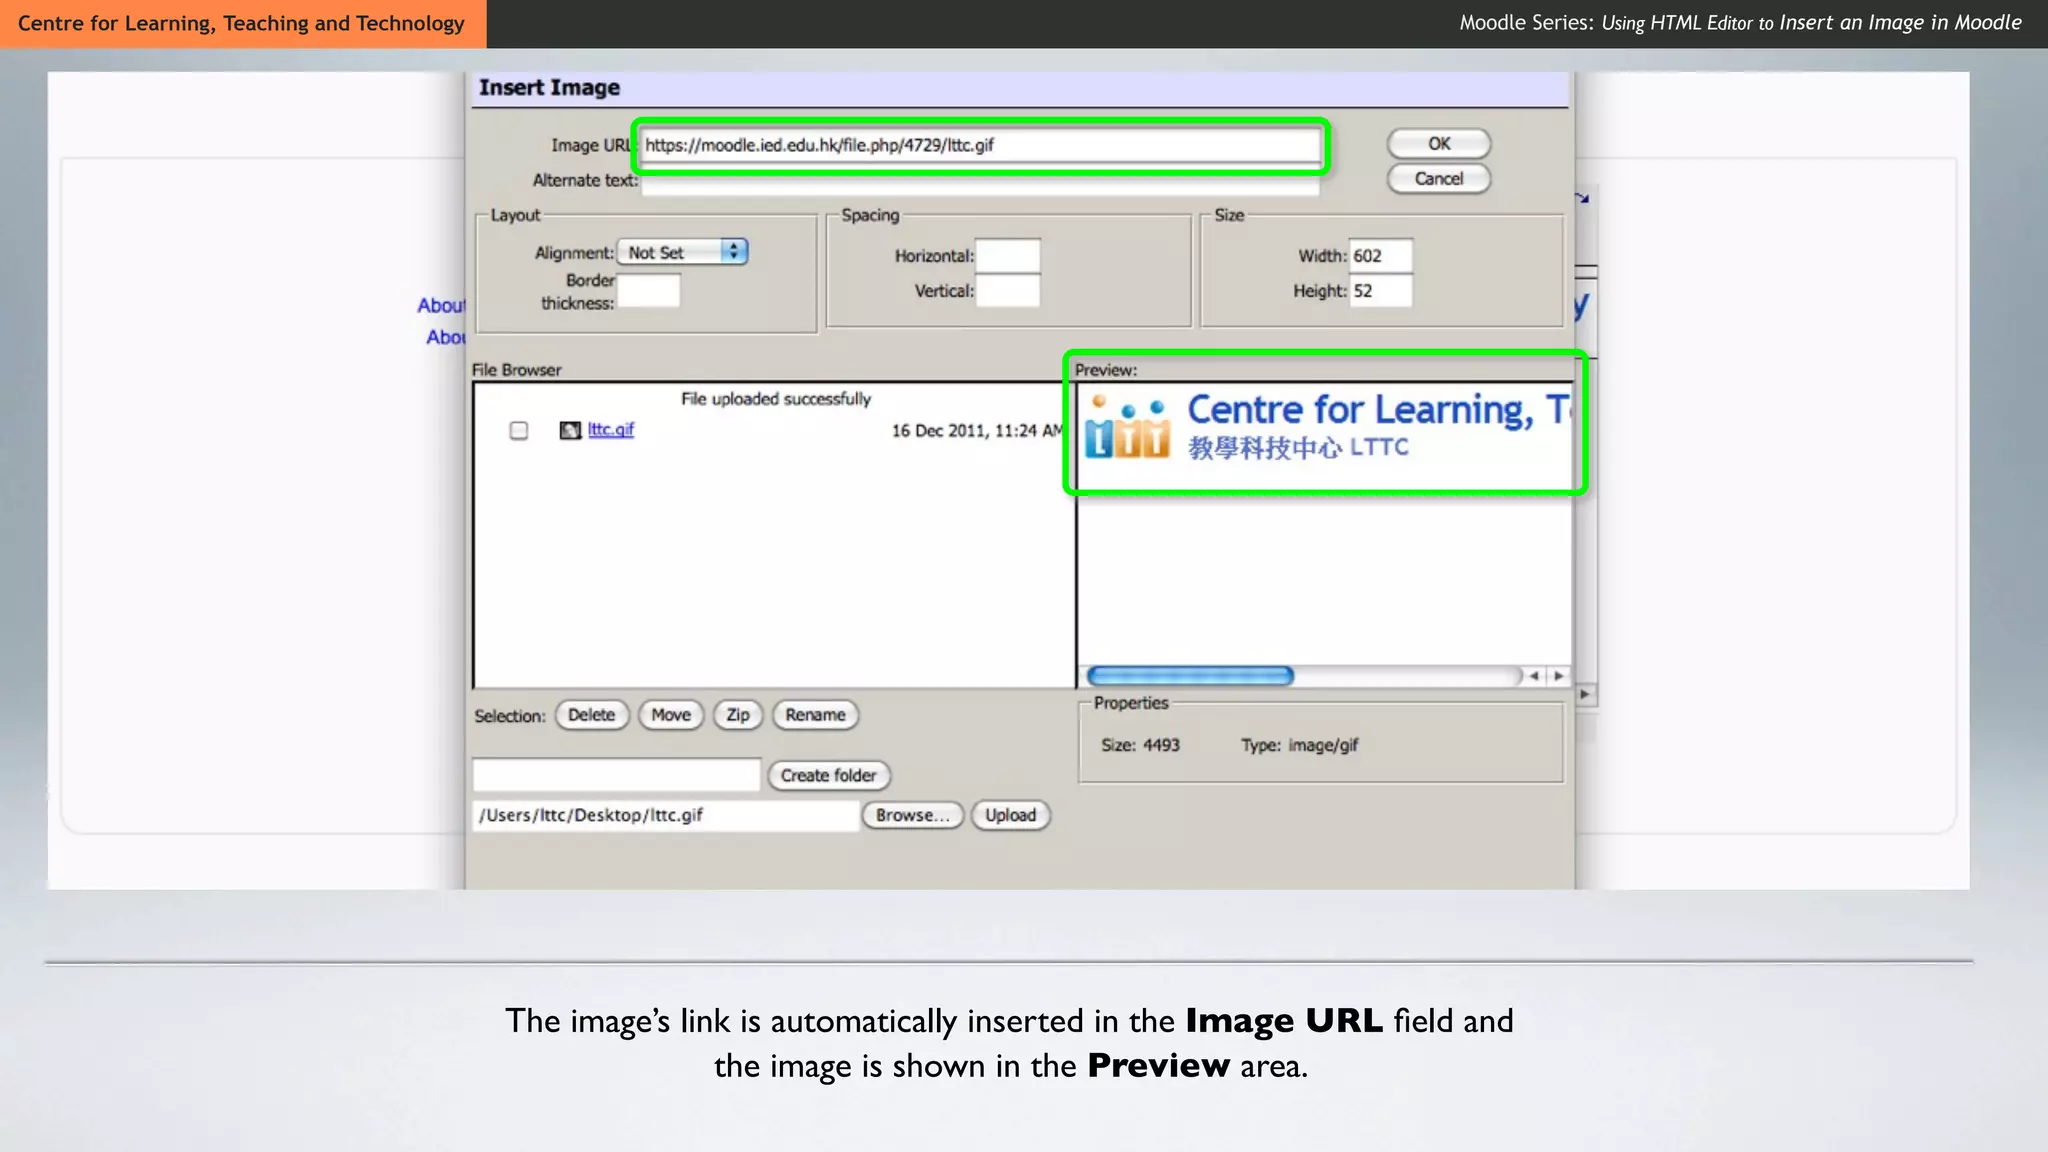
Task: Open the lttc.gif file link
Action: [610, 429]
